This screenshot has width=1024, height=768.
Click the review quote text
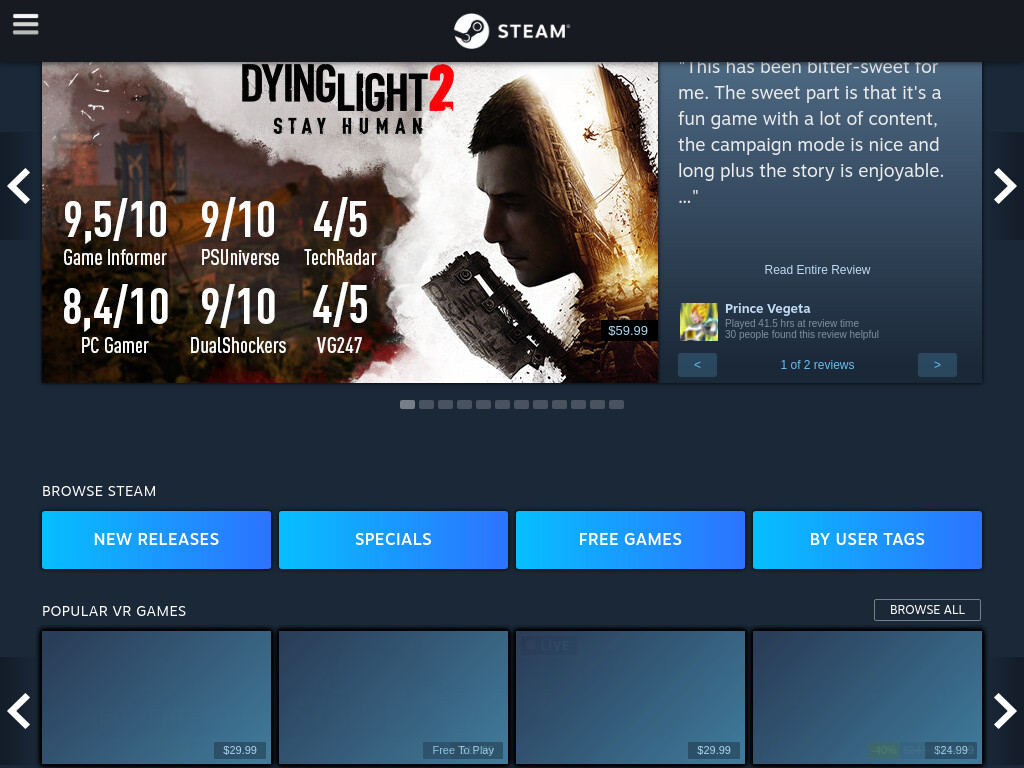click(811, 132)
